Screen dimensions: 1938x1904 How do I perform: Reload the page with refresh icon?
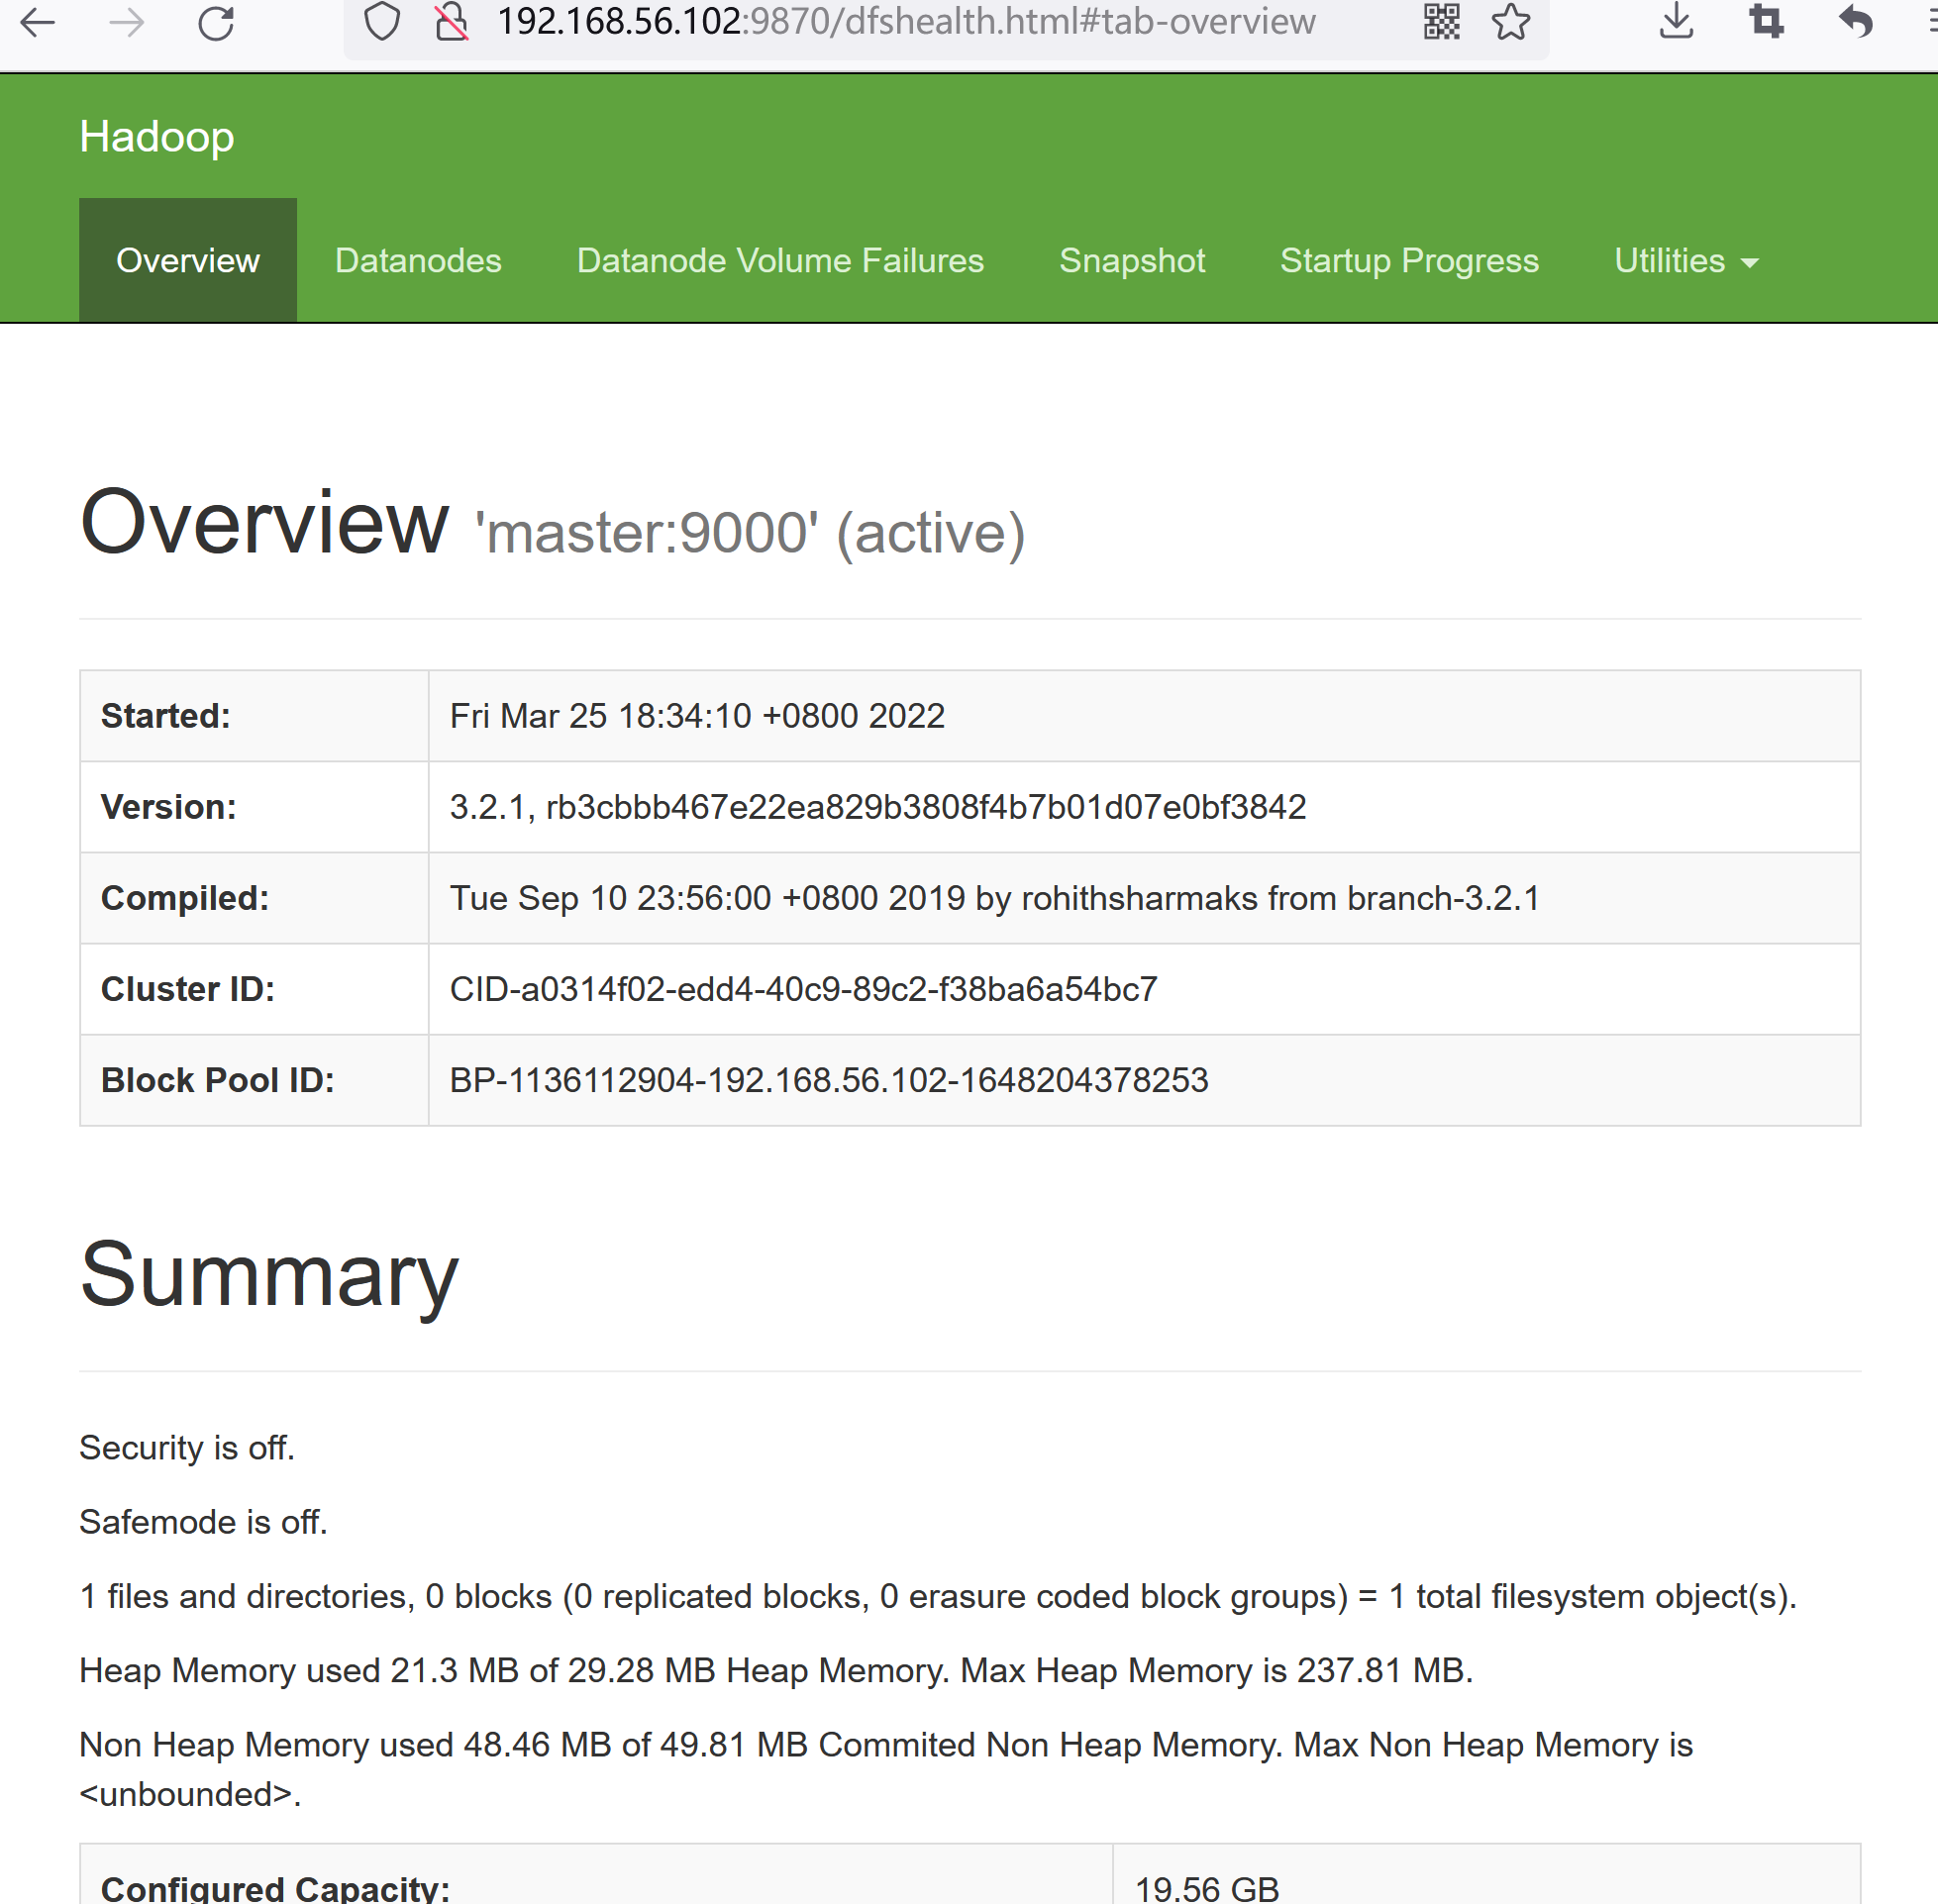pos(215,23)
